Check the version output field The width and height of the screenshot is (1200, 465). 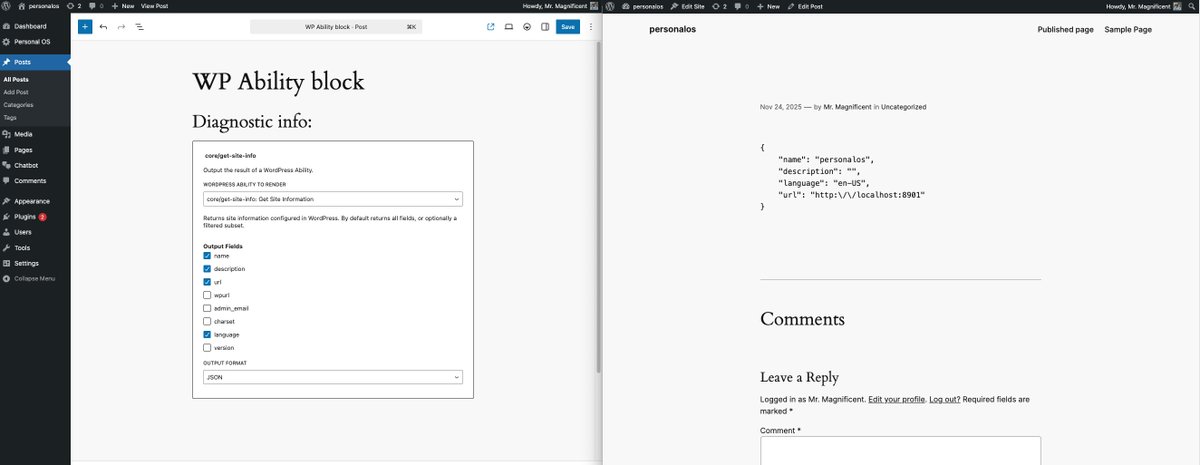click(207, 347)
